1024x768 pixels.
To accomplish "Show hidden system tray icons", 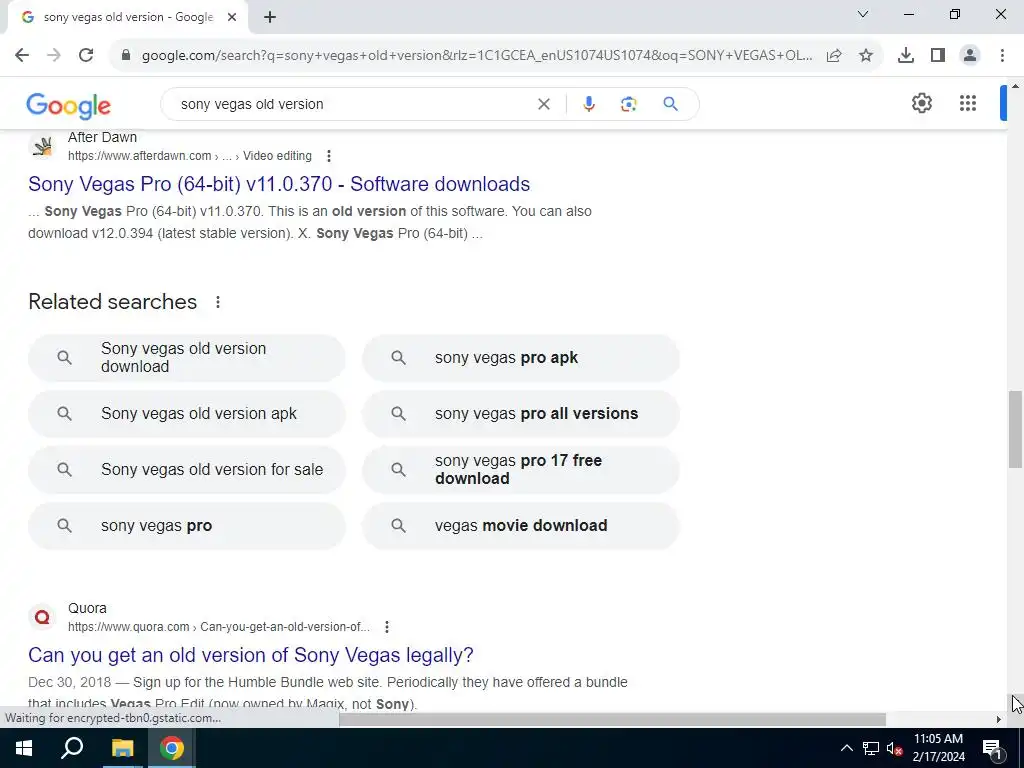I will click(846, 748).
